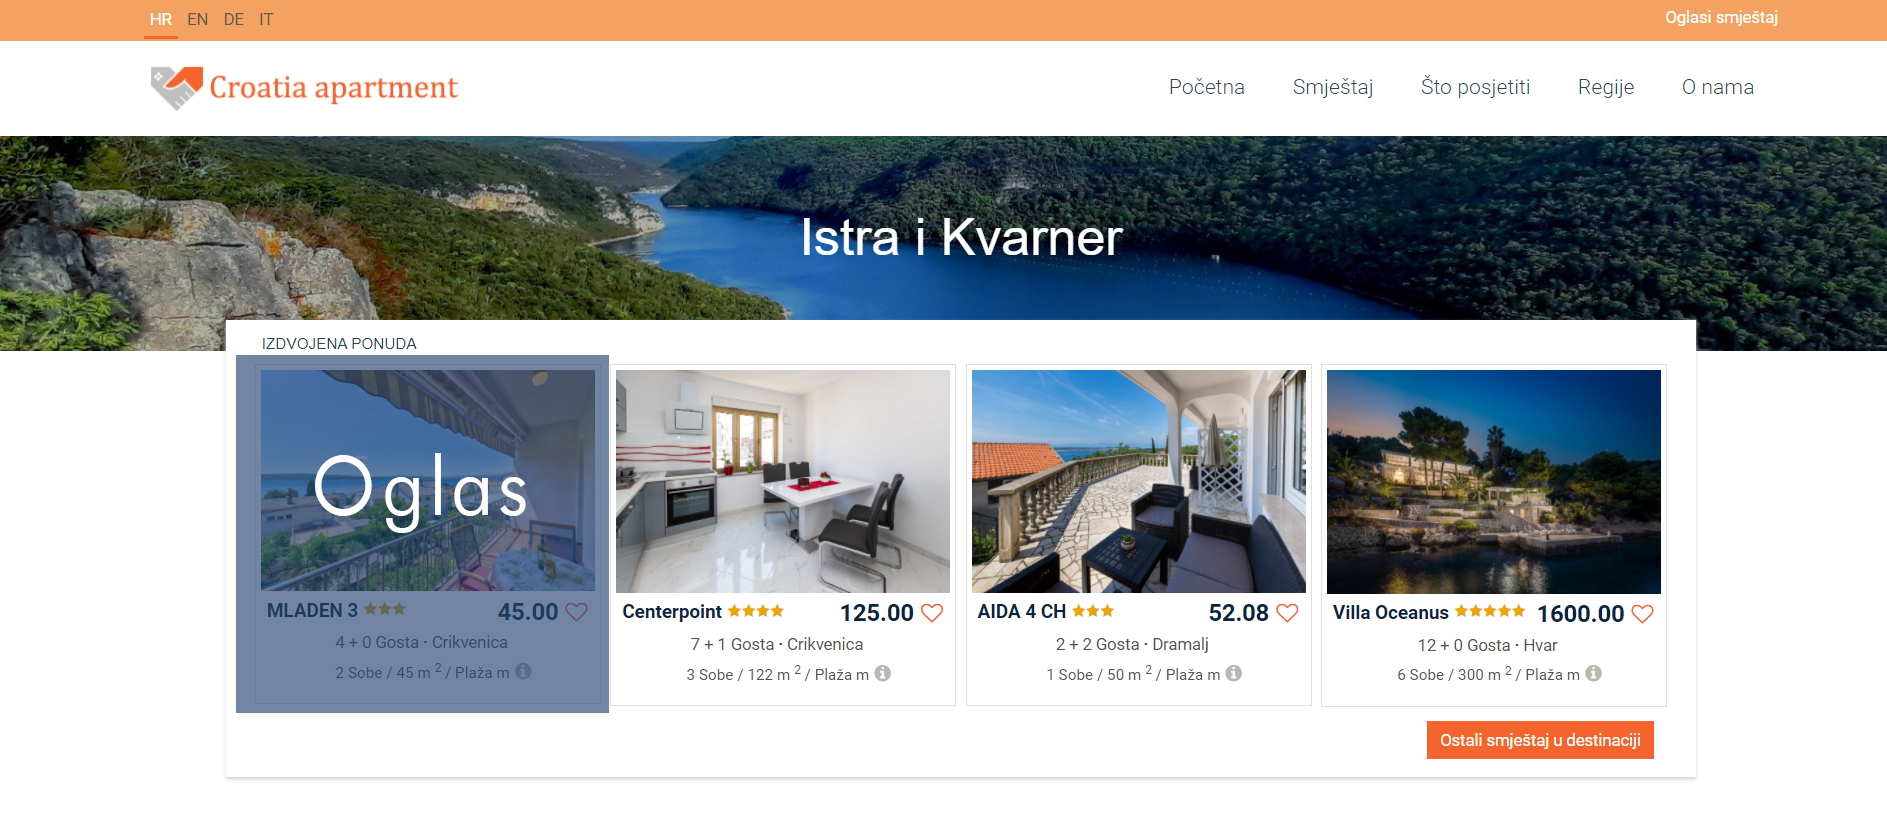Toggle heart favorite for Centerpoint
1887x822 pixels.
(931, 613)
